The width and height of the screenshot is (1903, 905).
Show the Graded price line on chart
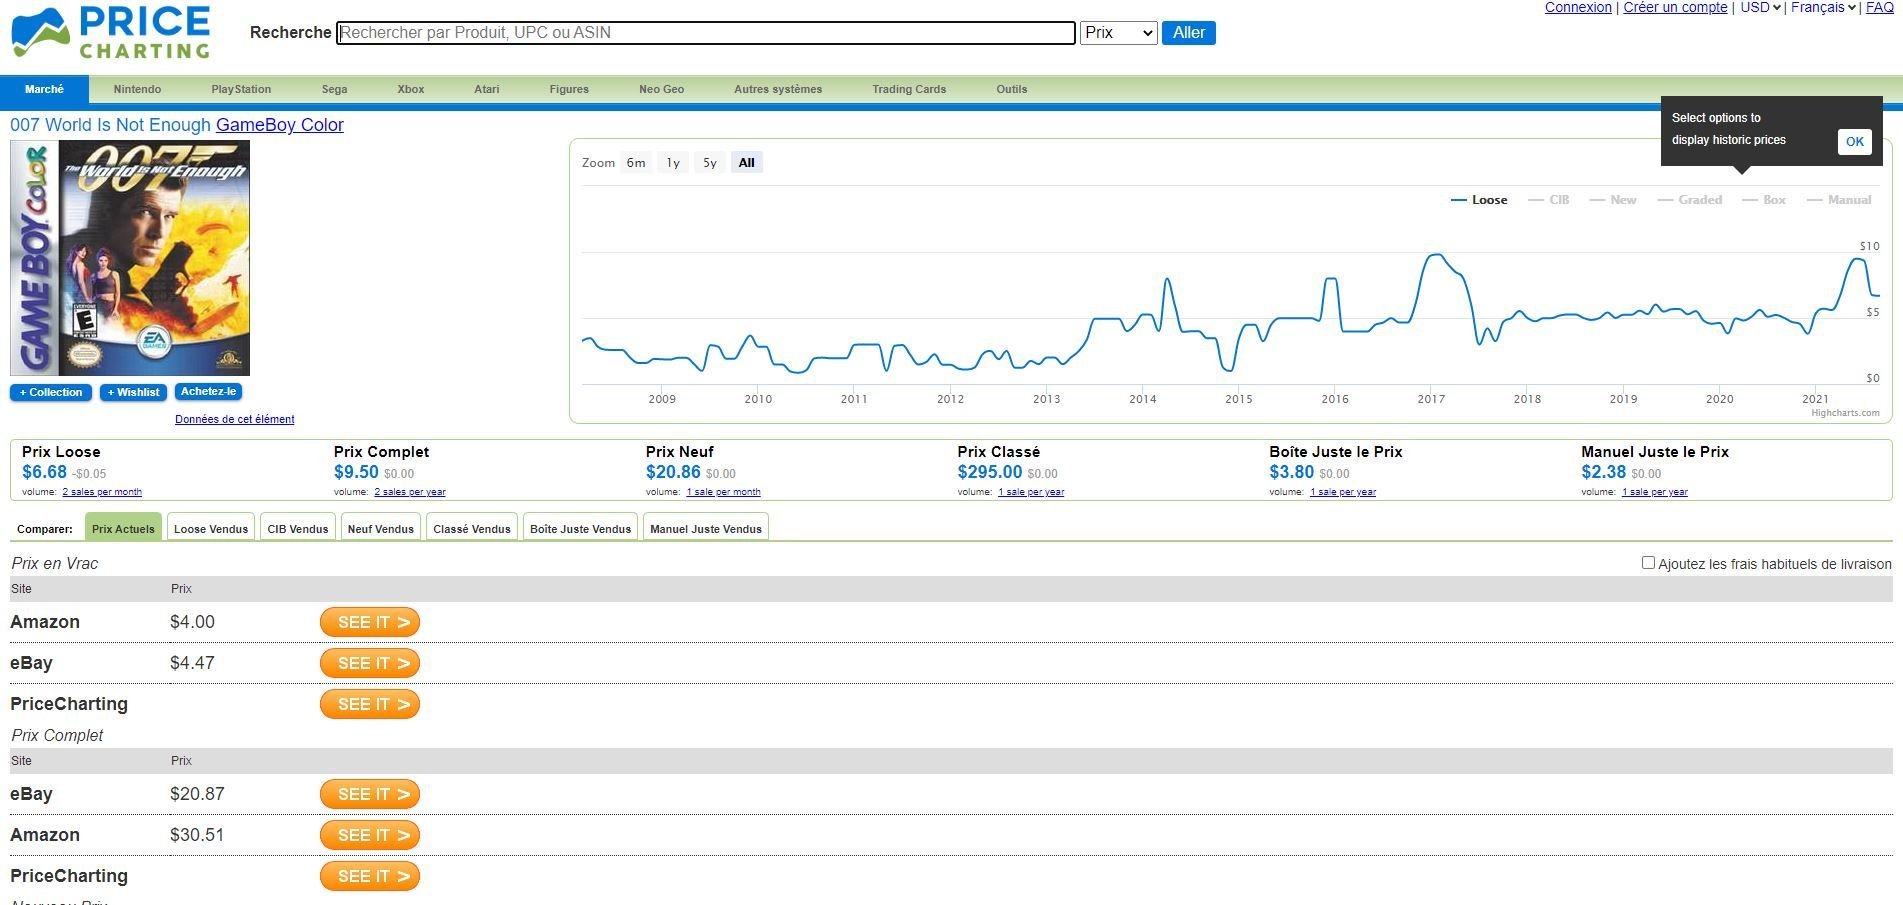(x=1690, y=200)
